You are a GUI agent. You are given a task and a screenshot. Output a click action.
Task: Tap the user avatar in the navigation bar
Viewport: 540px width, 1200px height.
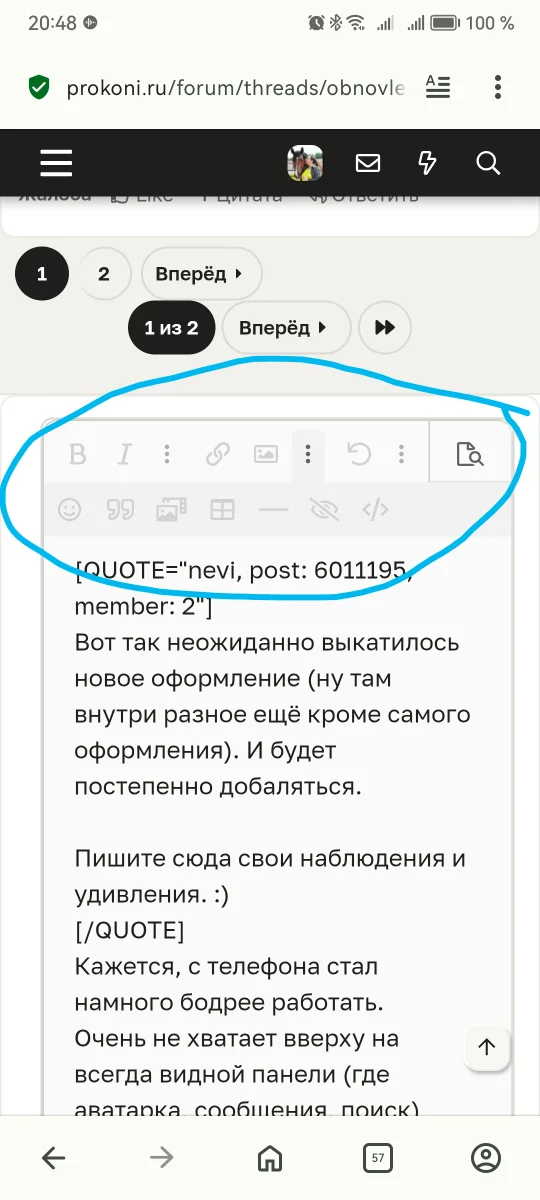[x=305, y=163]
